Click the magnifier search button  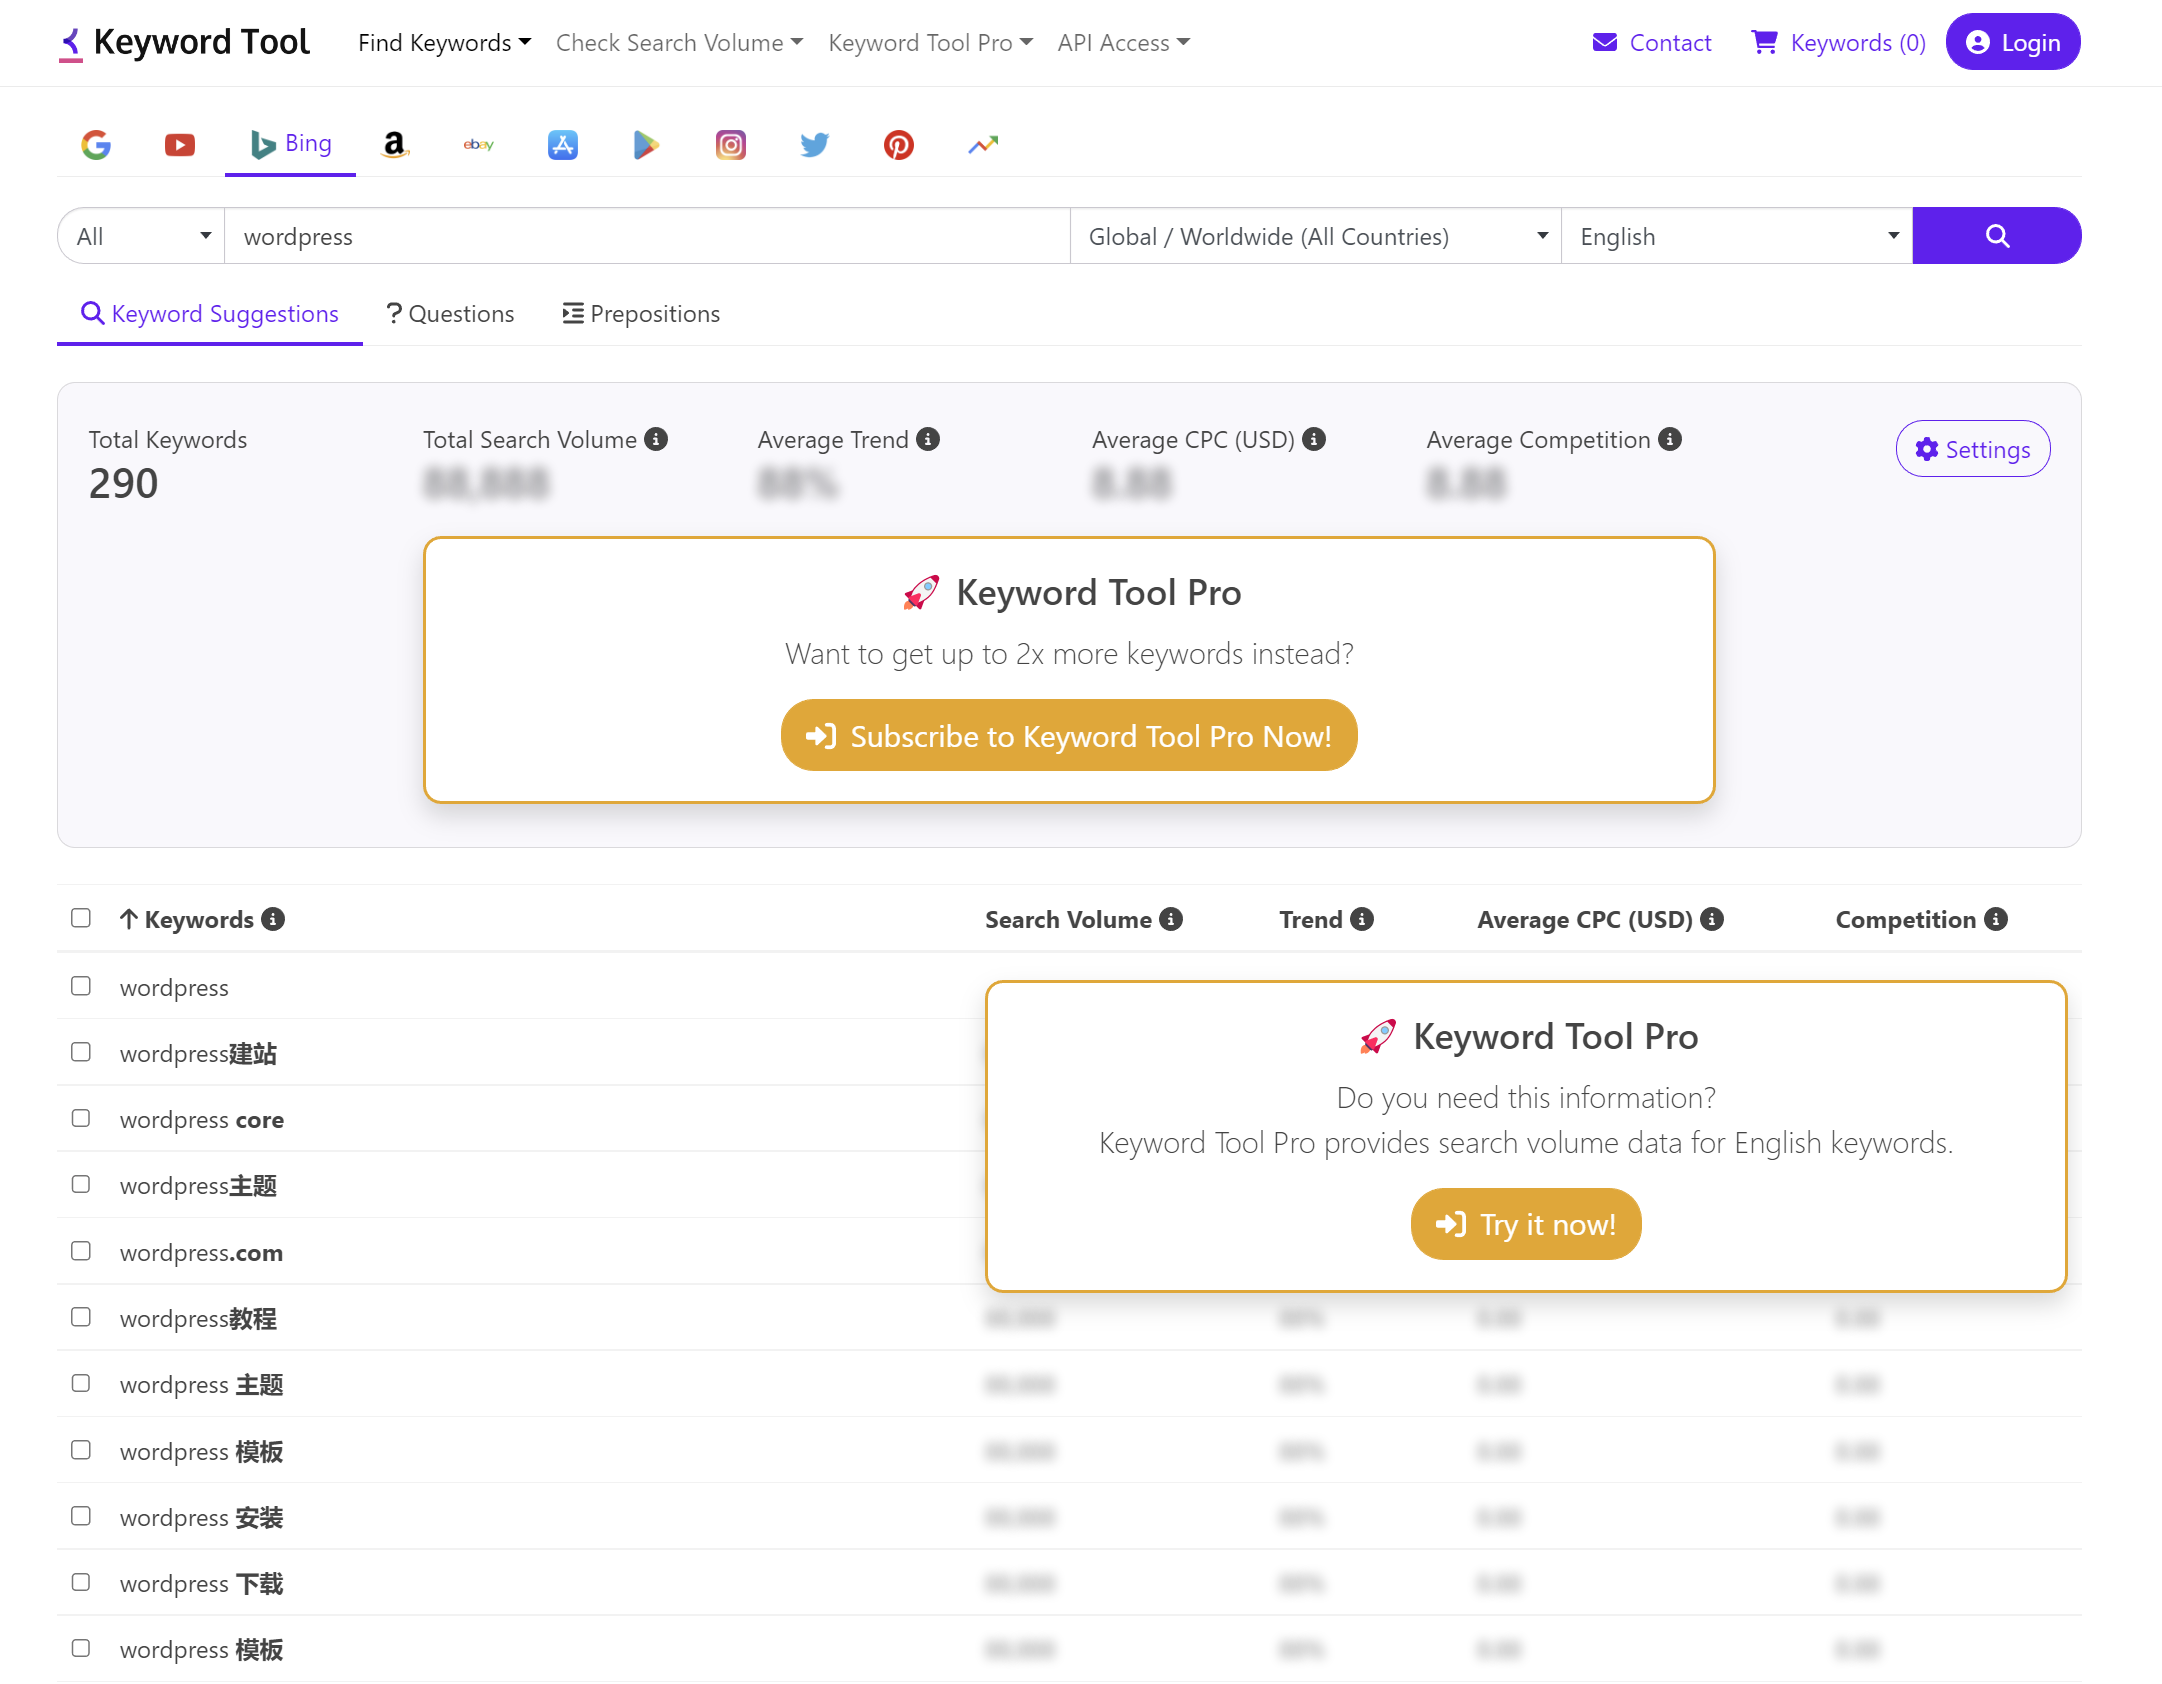(x=1997, y=236)
